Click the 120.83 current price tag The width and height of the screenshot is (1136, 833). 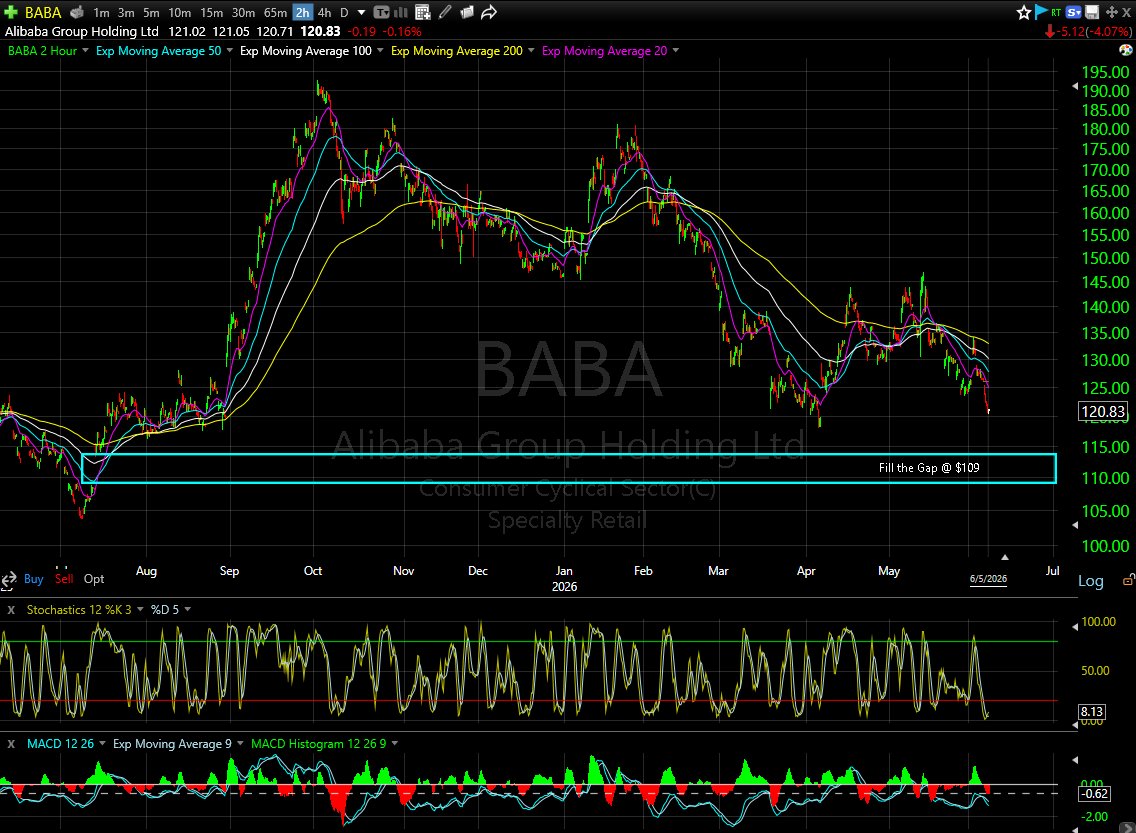coord(1103,412)
